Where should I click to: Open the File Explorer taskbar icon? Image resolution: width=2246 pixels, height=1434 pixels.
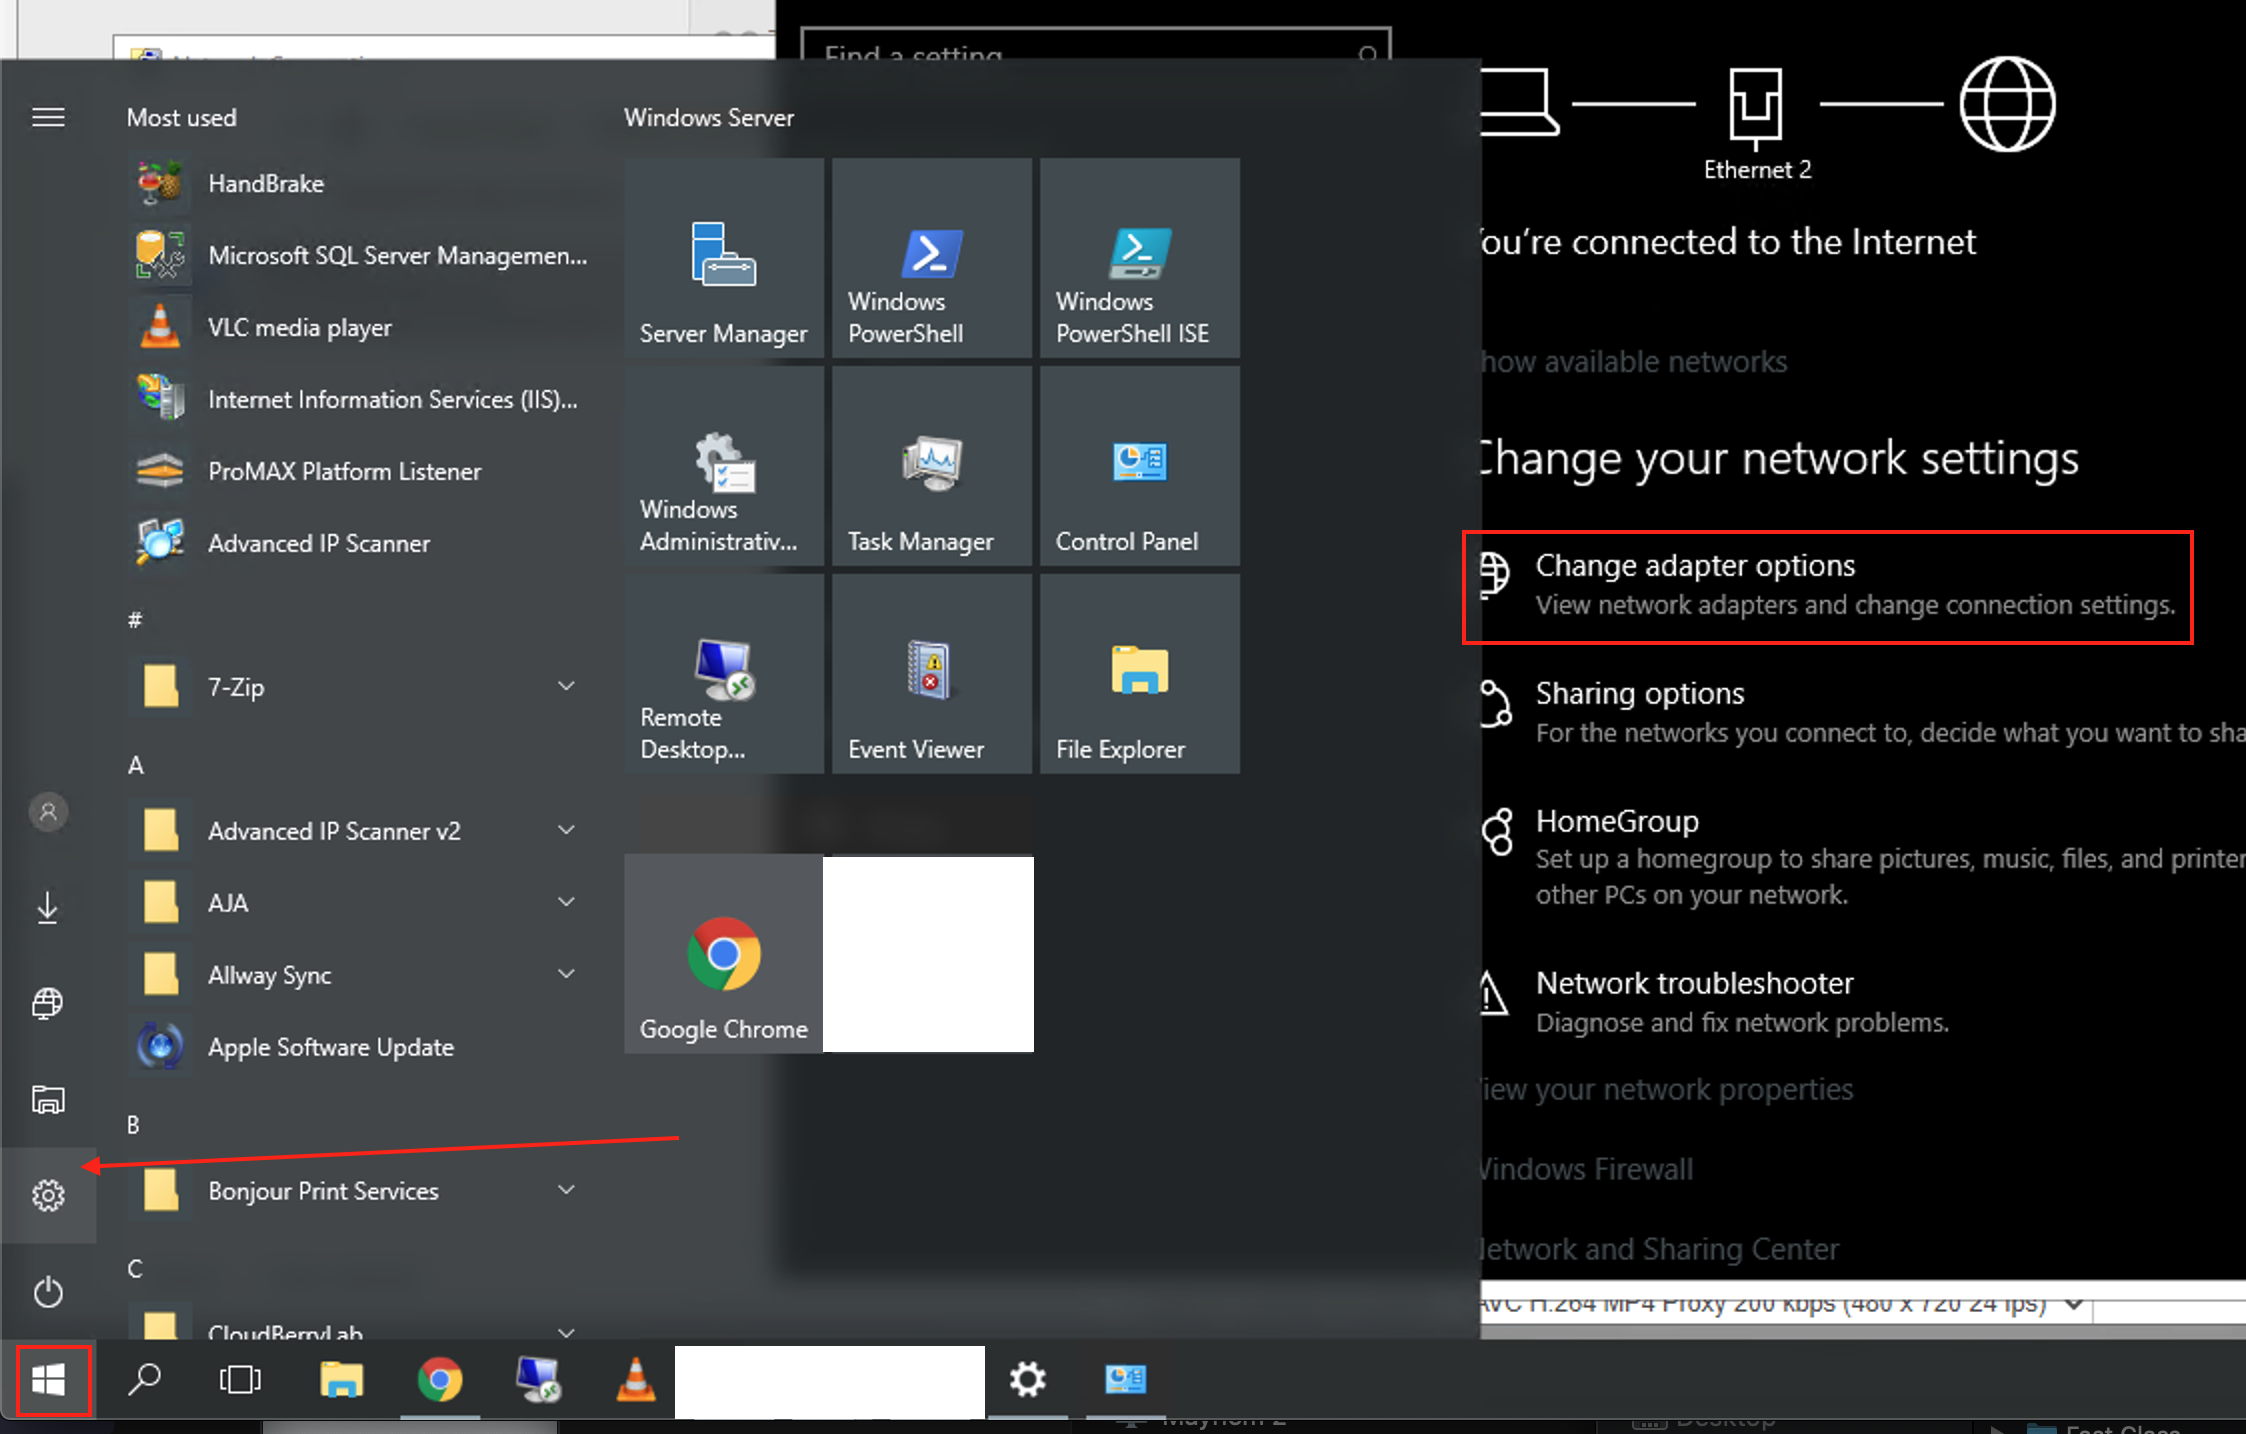click(342, 1380)
